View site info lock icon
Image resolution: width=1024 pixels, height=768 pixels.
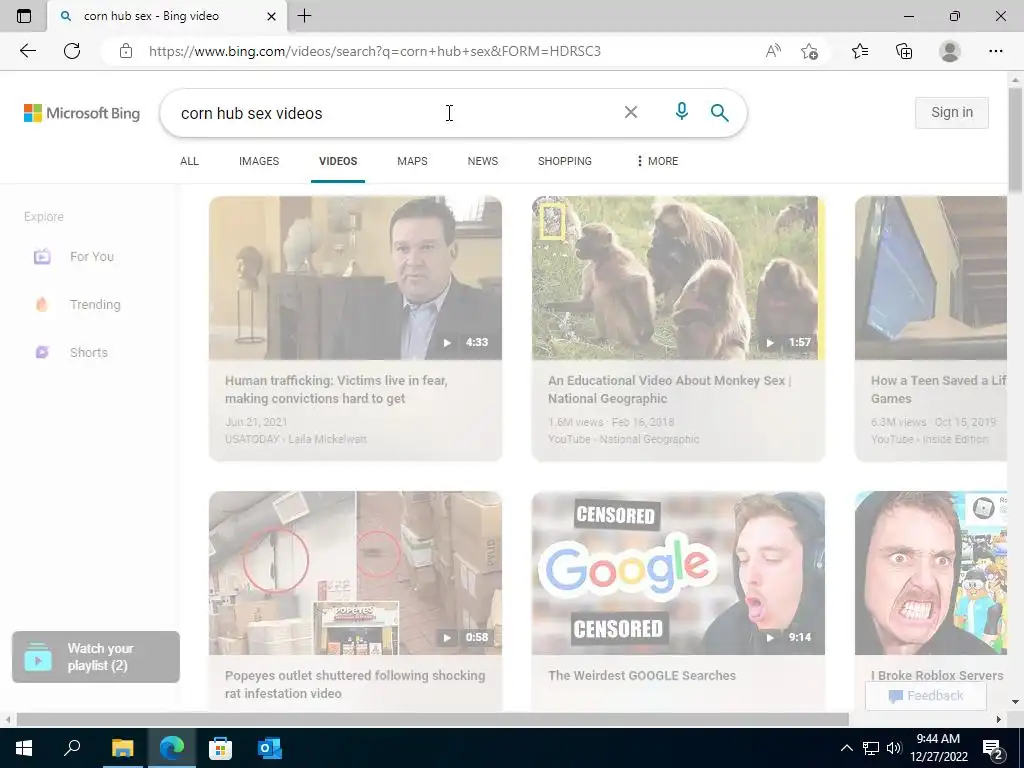(x=126, y=51)
